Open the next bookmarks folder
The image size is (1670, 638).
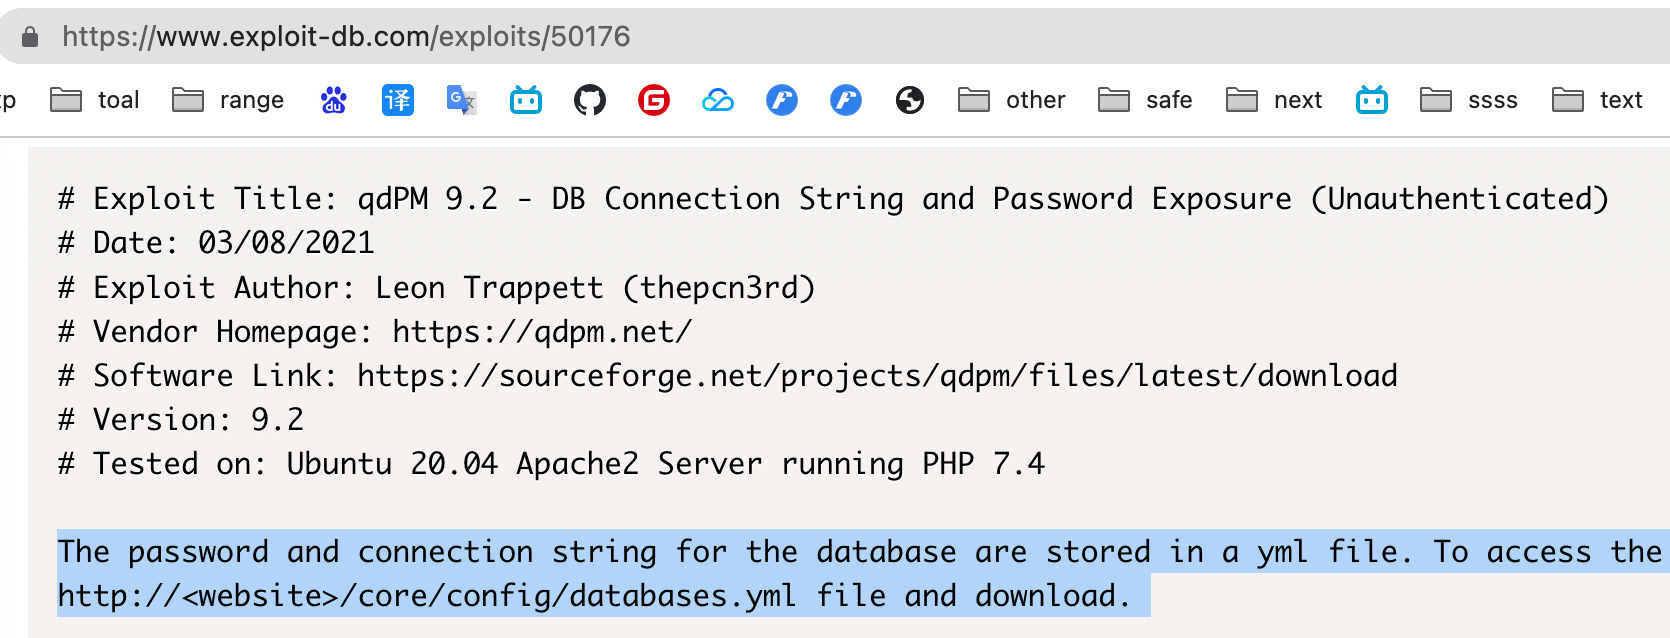(1274, 100)
